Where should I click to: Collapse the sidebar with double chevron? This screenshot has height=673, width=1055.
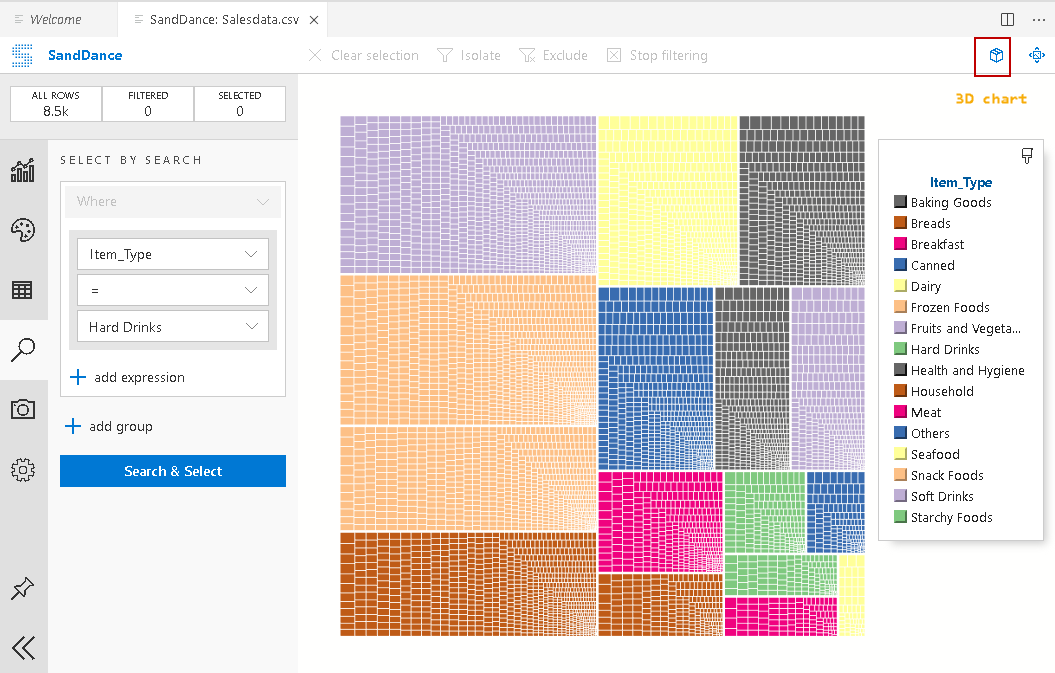pyautogui.click(x=23, y=648)
